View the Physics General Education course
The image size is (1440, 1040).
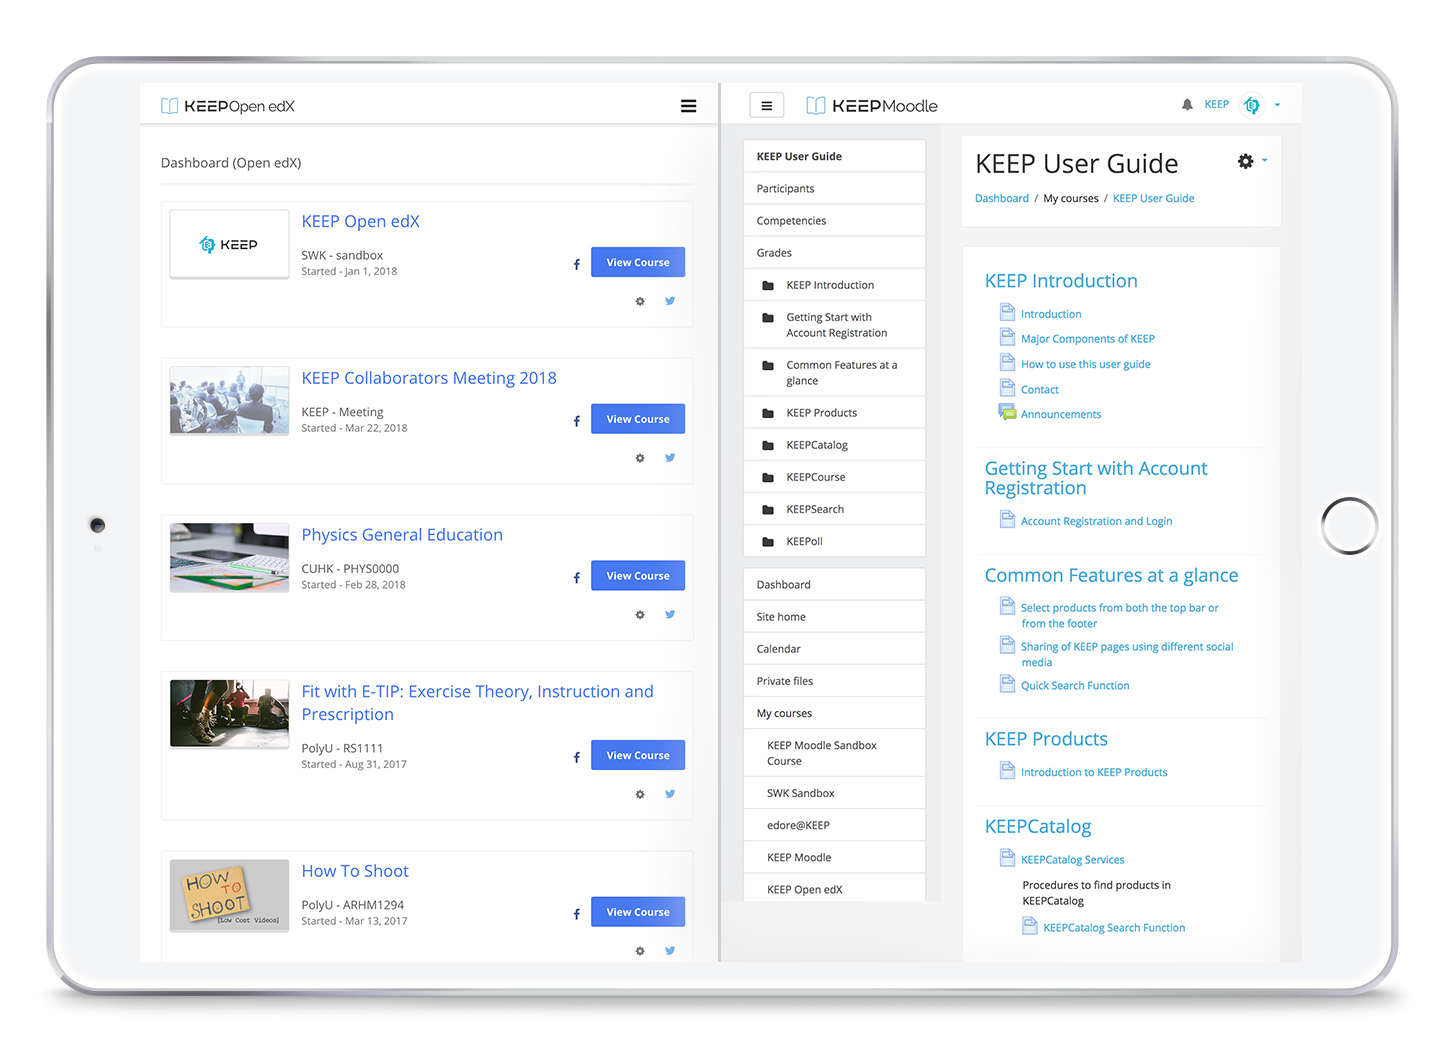pyautogui.click(x=638, y=576)
